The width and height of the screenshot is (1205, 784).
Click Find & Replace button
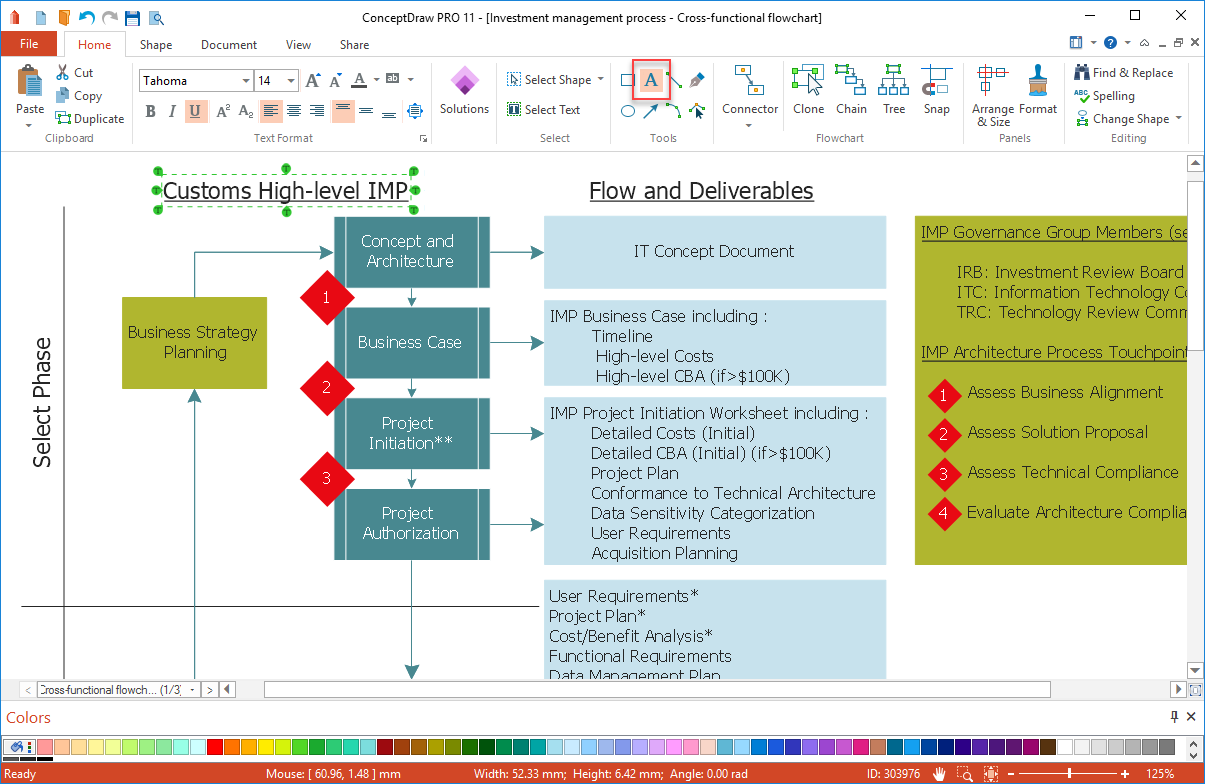pos(1123,73)
